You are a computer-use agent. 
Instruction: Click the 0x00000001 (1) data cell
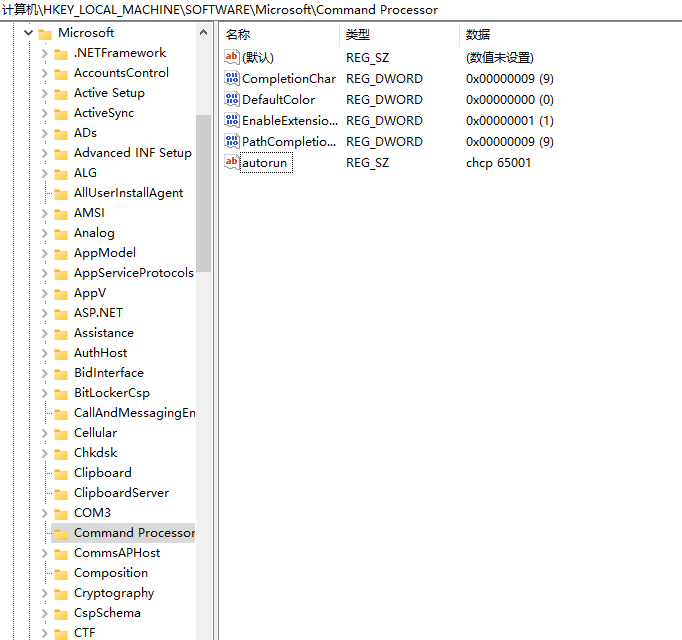(x=510, y=121)
